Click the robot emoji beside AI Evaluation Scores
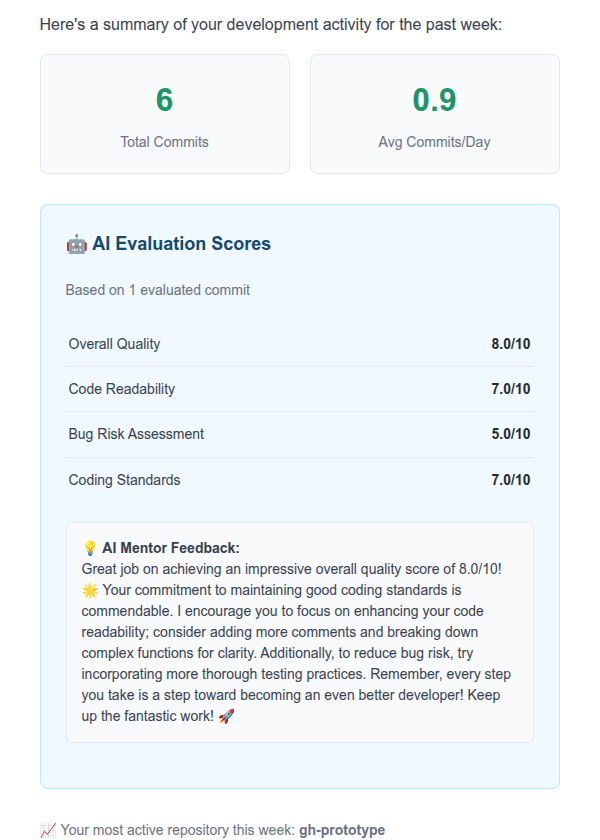Image resolution: width=600 pixels, height=840 pixels. (77, 245)
